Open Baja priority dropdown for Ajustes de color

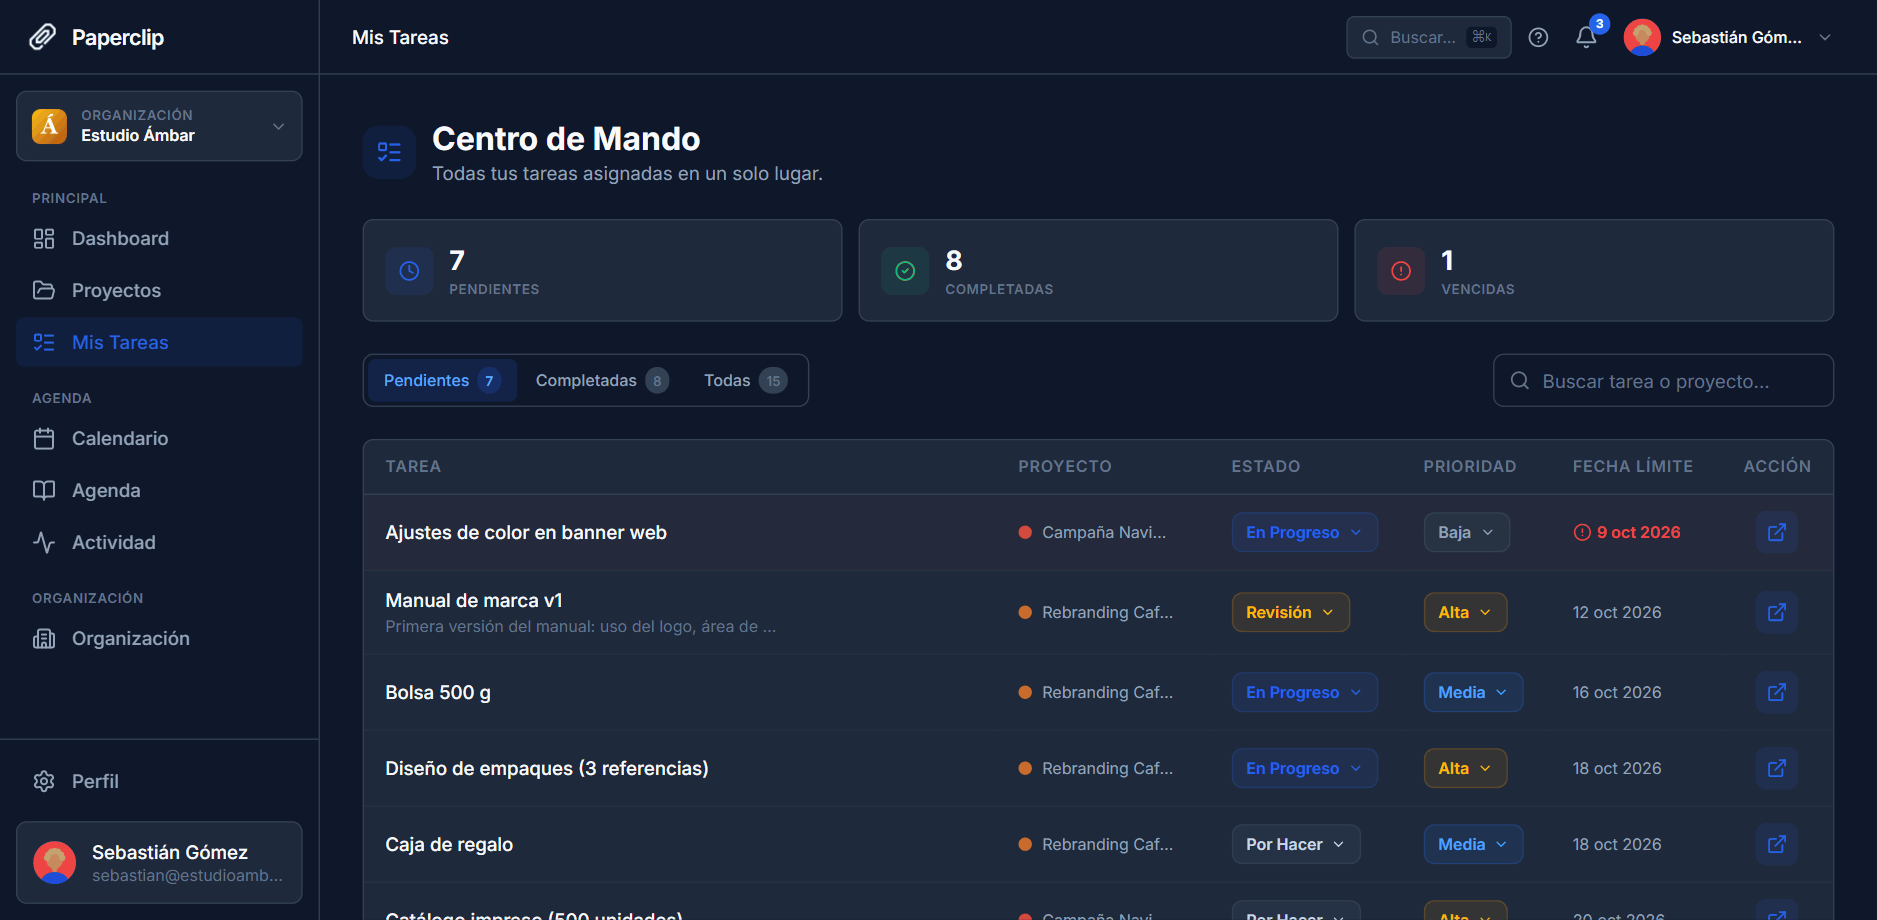[1466, 532]
